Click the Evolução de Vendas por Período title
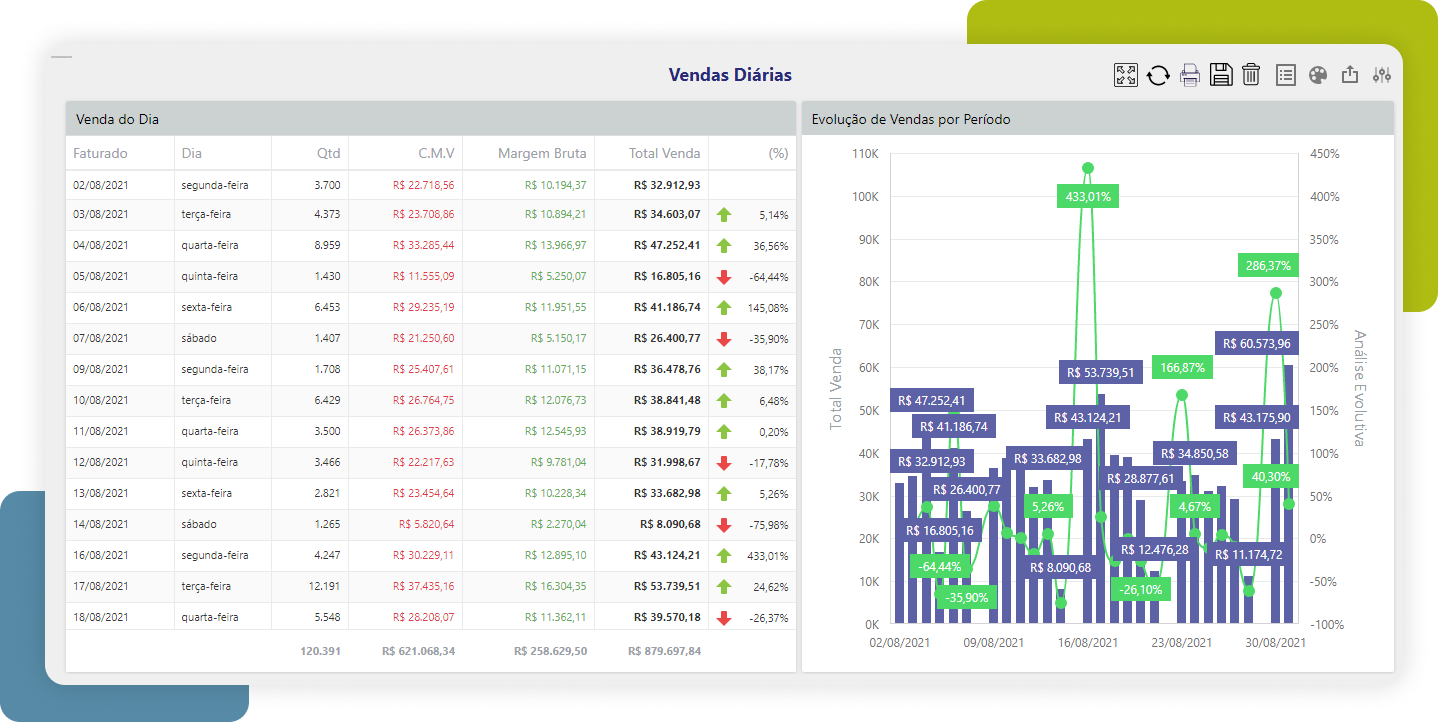The height and width of the screenshot is (722, 1438). click(x=911, y=120)
